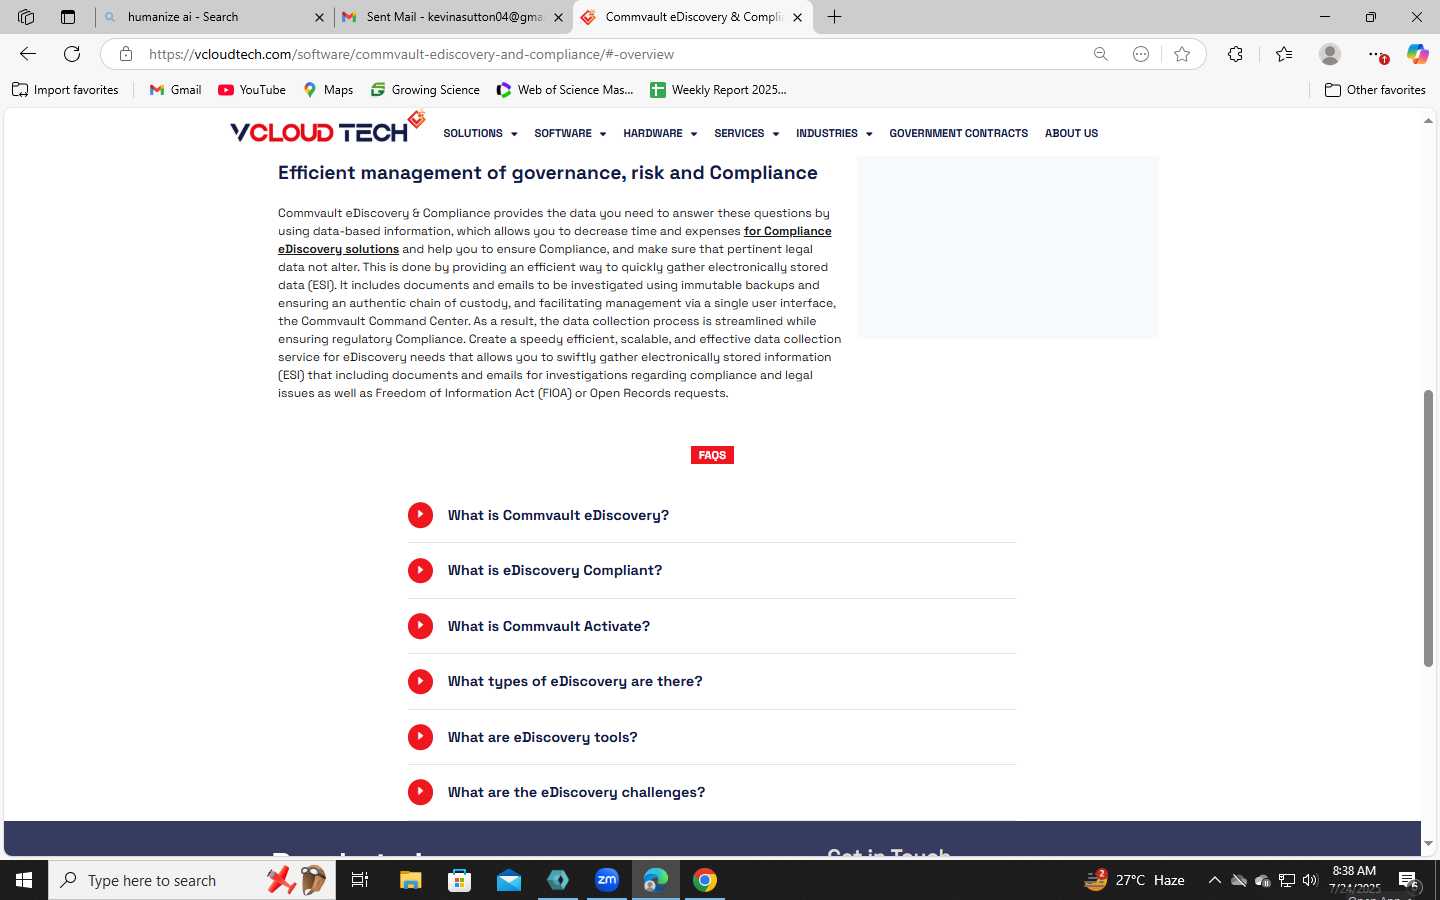
Task: Show hidden system tray icons chevron
Action: coord(1214,880)
